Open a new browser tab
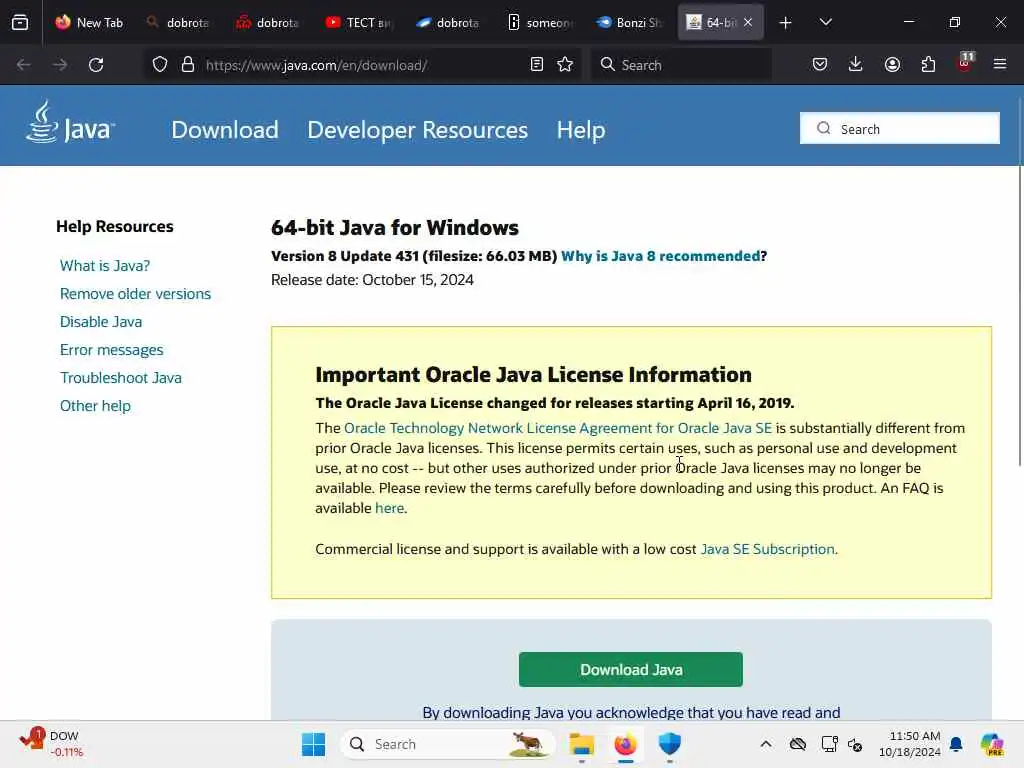This screenshot has height=768, width=1024. pyautogui.click(x=786, y=23)
